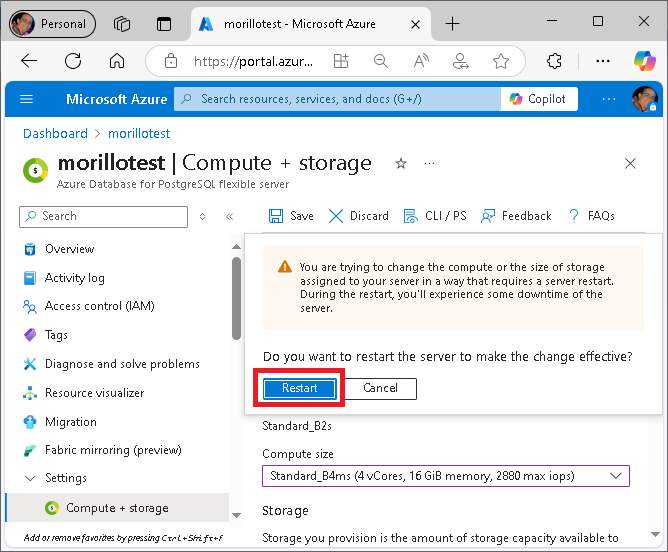Select the morillotest - Microsoft Azure tab
This screenshot has width=668, height=552.
311,24
